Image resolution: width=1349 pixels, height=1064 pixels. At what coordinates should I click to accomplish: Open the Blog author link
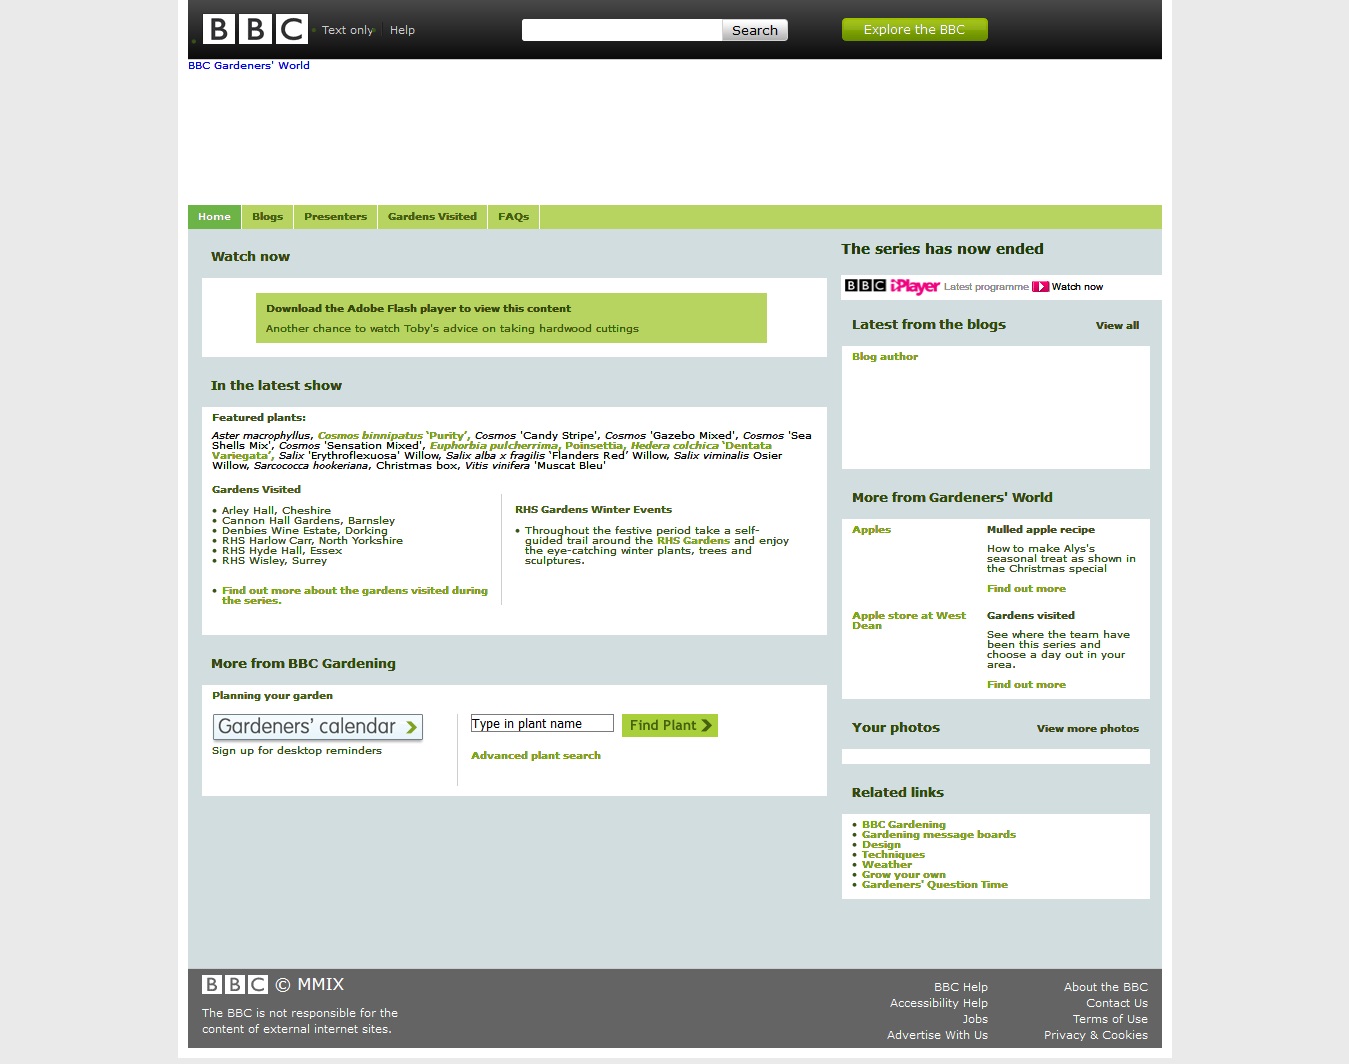coord(885,357)
